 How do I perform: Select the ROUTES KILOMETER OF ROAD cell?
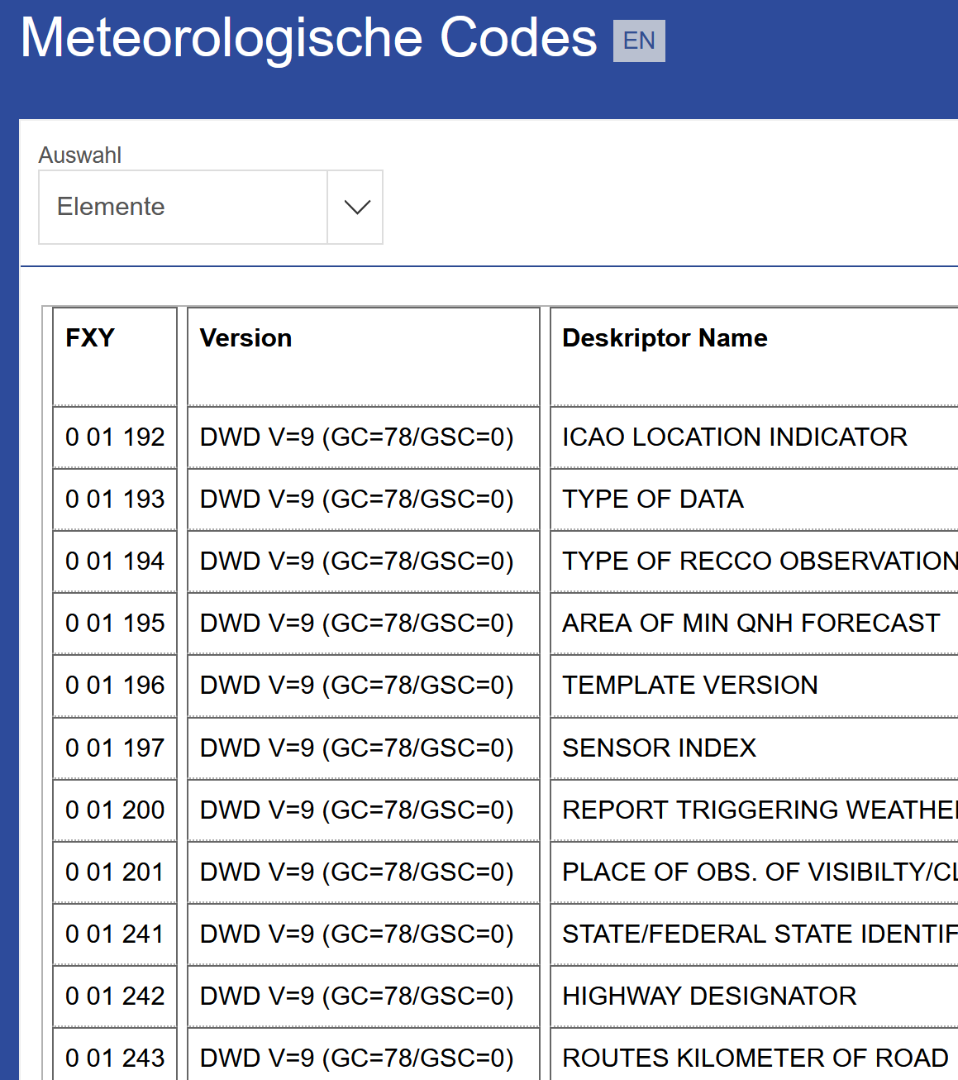755,1058
